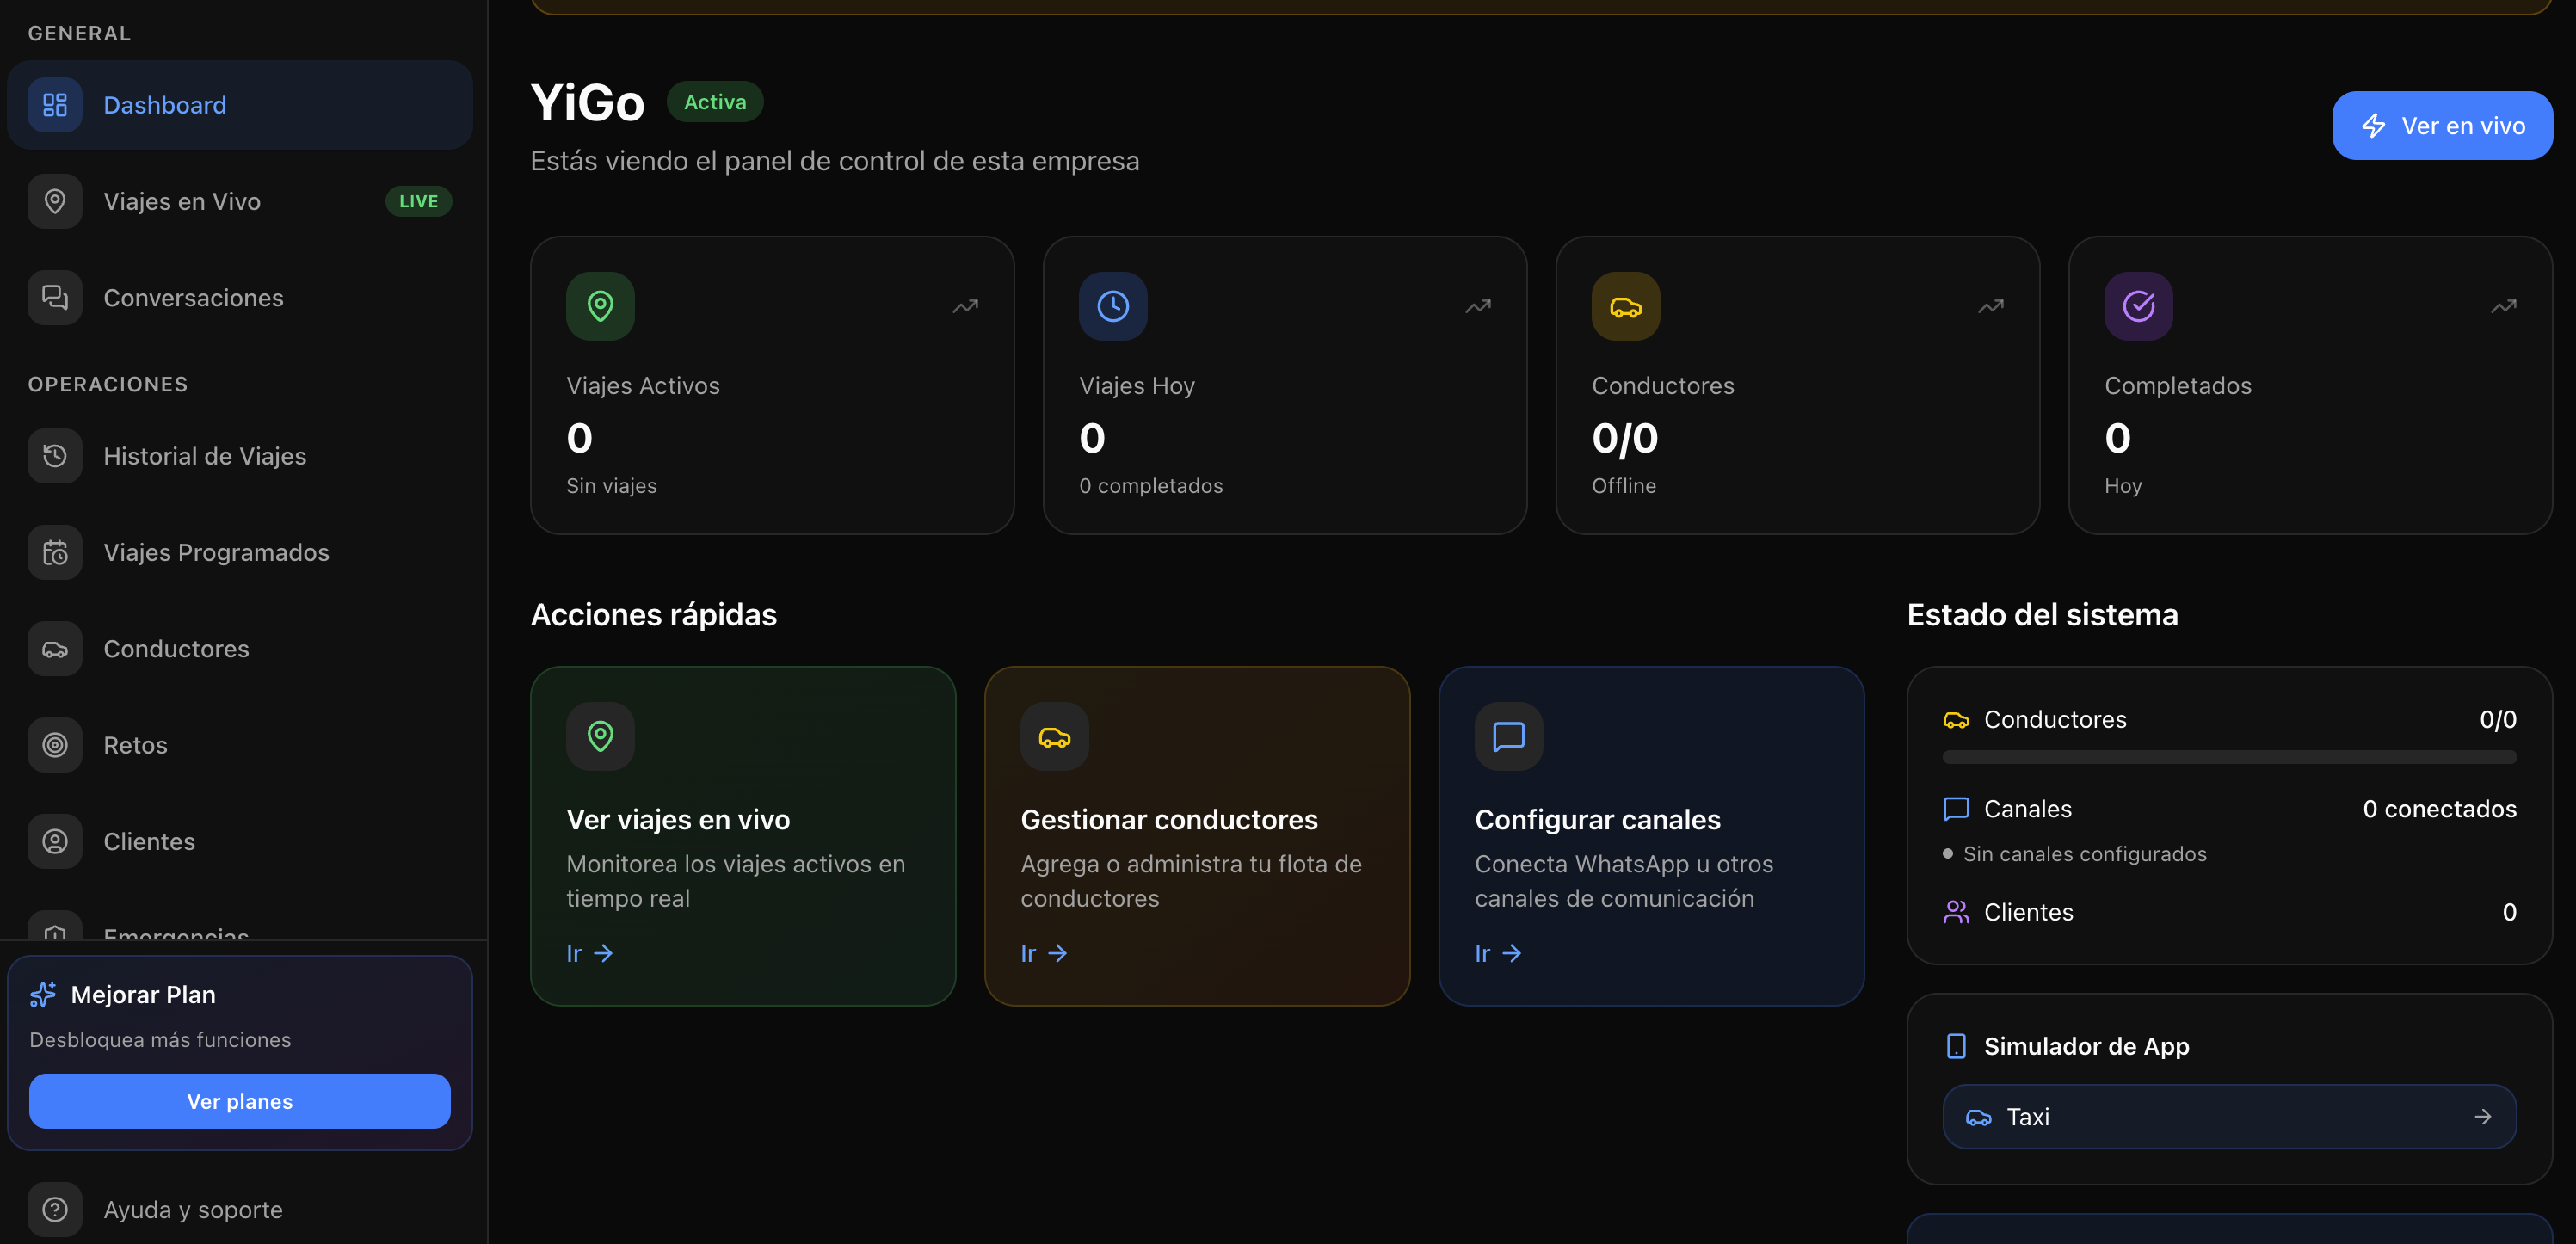Open the Retos section
The width and height of the screenshot is (2576, 1244).
[239, 745]
